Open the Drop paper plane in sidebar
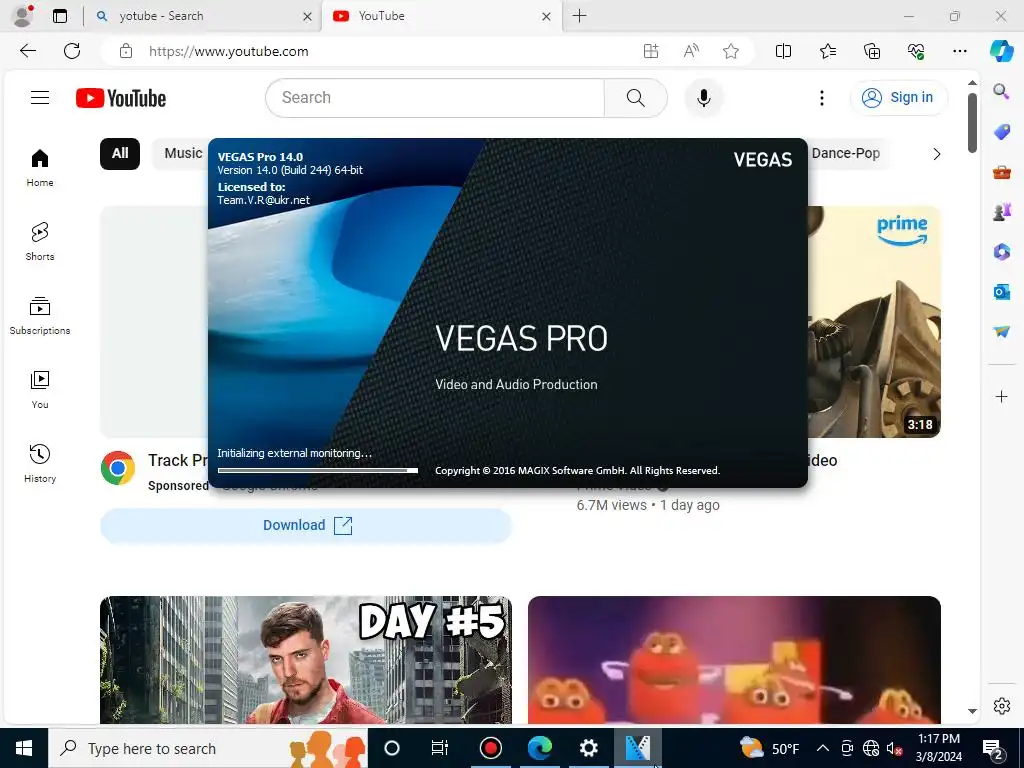Image resolution: width=1024 pixels, height=768 pixels. pyautogui.click(x=1001, y=332)
